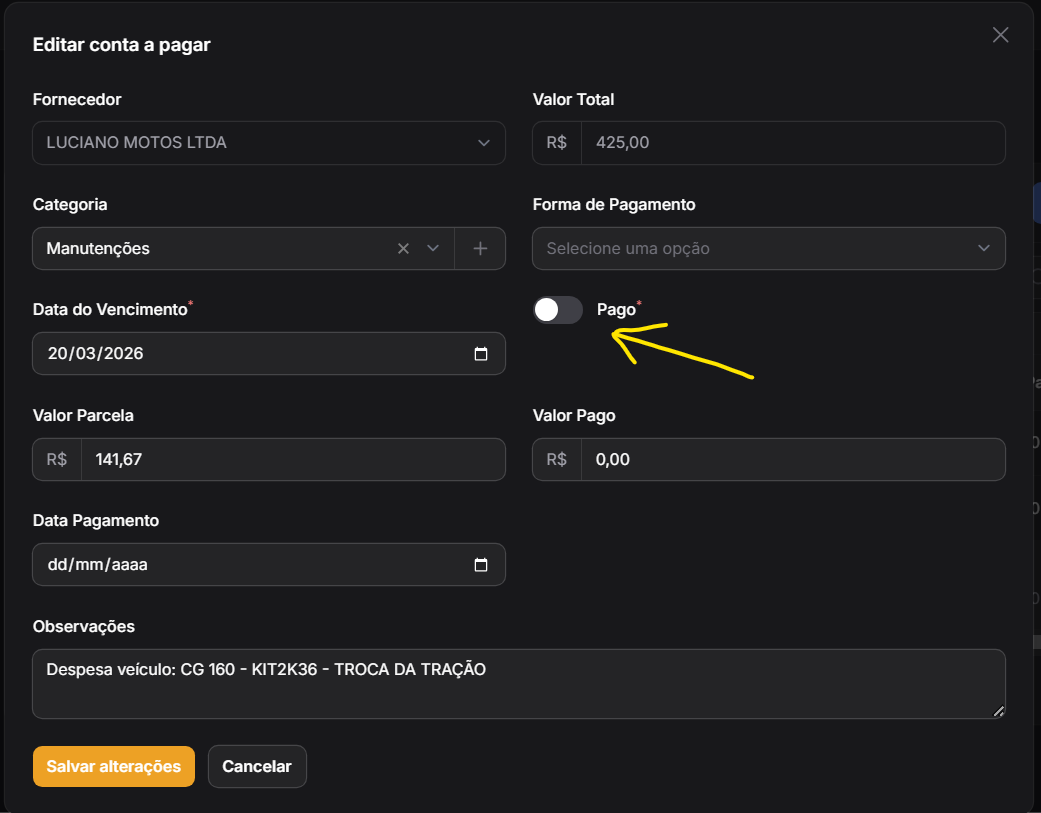Image resolution: width=1041 pixels, height=813 pixels.
Task: Click the Manutenções category text
Action: pos(98,249)
